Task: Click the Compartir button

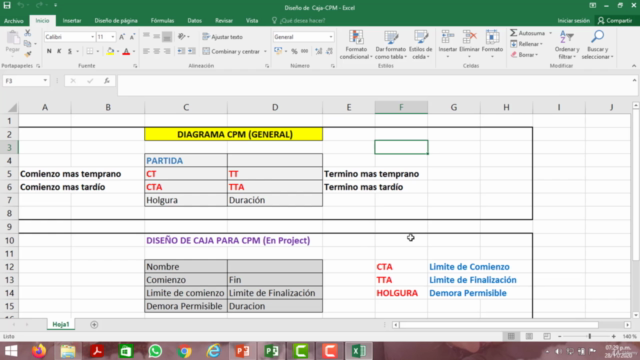Action: [615, 20]
